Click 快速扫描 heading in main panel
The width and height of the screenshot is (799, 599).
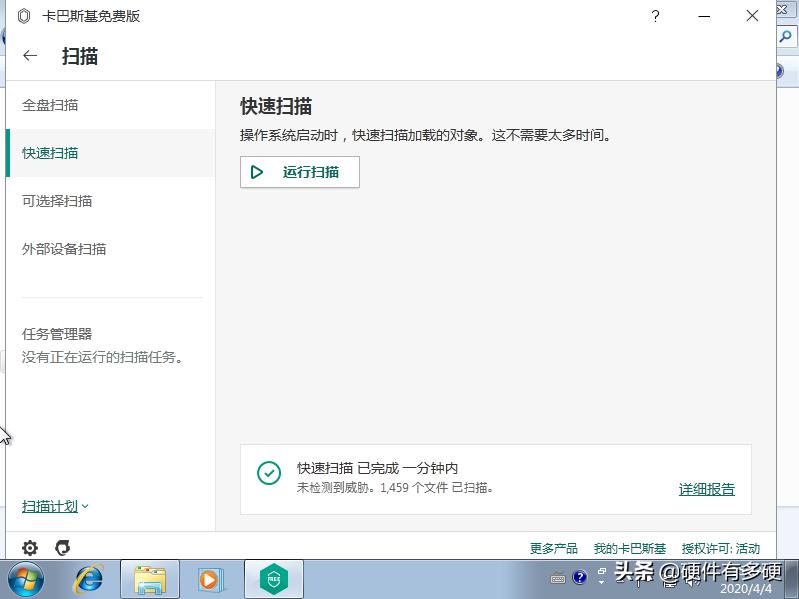276,106
